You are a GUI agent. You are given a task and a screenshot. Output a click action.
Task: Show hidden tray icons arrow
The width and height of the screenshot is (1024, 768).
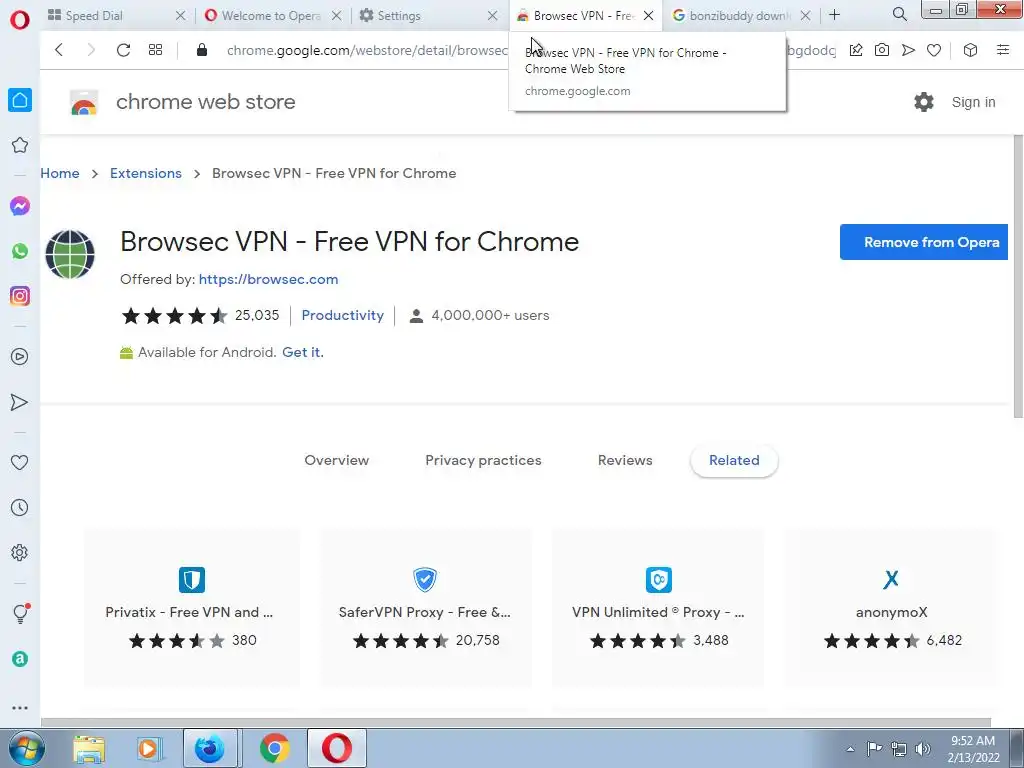pyautogui.click(x=850, y=749)
